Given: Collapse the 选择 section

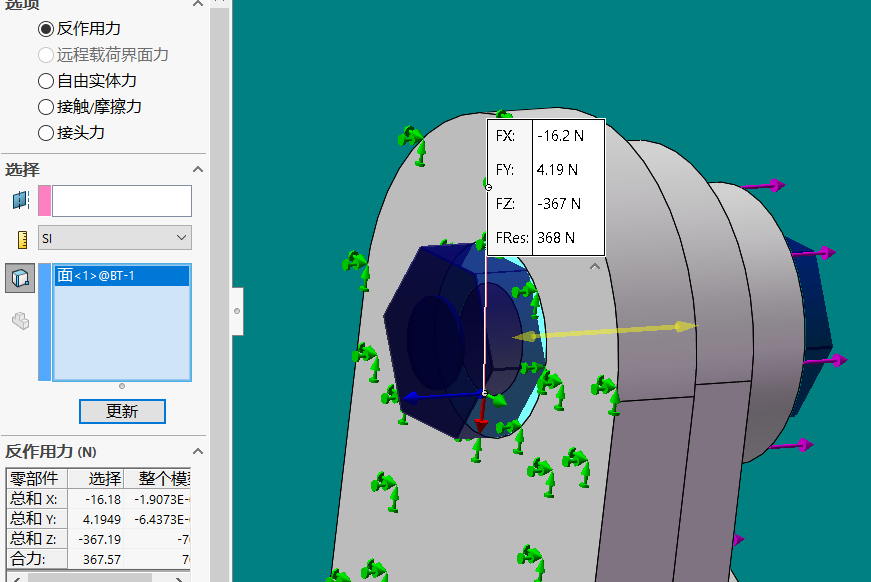Looking at the screenshot, I should click(198, 169).
